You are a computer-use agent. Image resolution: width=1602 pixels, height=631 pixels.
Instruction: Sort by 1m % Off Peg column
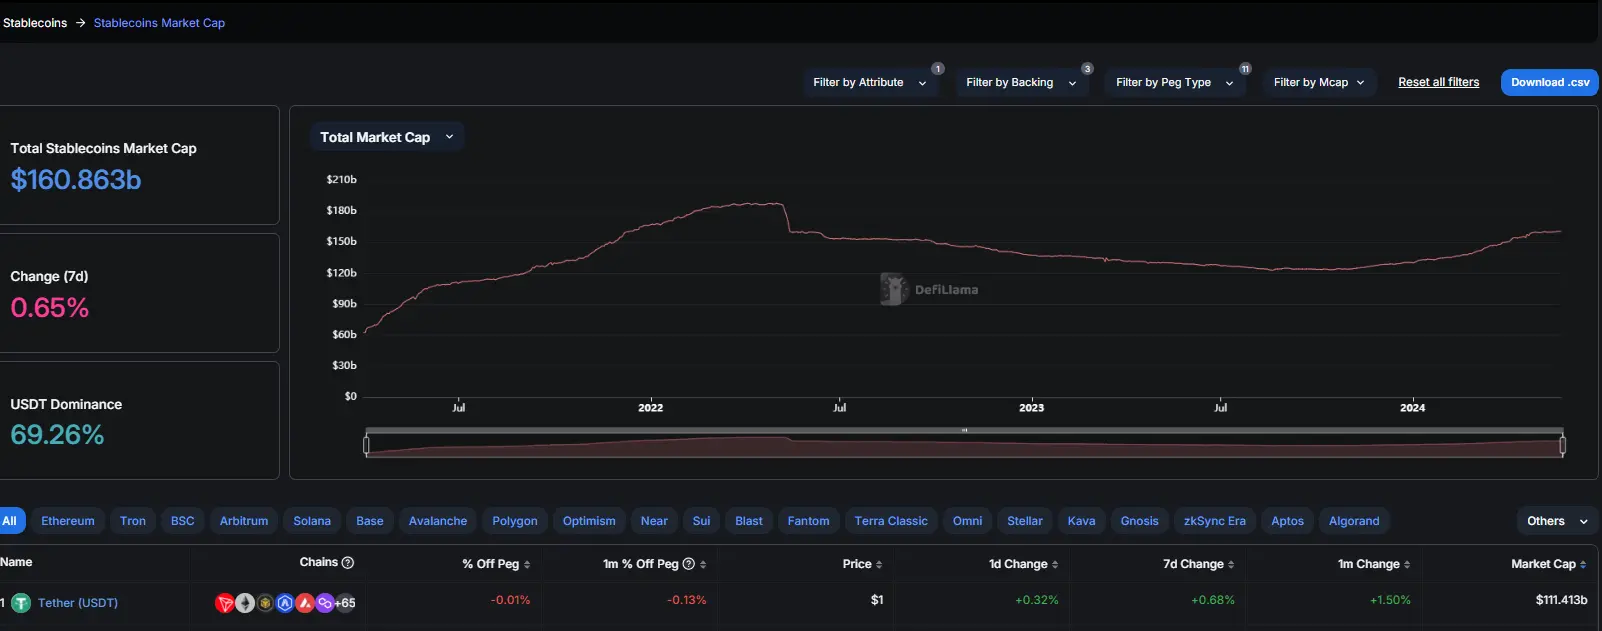[x=703, y=565]
